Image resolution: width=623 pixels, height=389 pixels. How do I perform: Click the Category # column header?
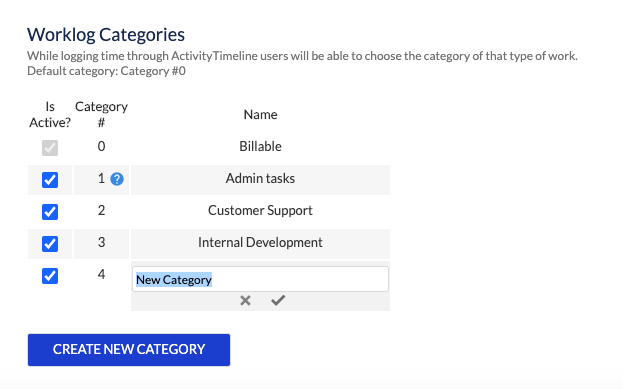coord(101,114)
